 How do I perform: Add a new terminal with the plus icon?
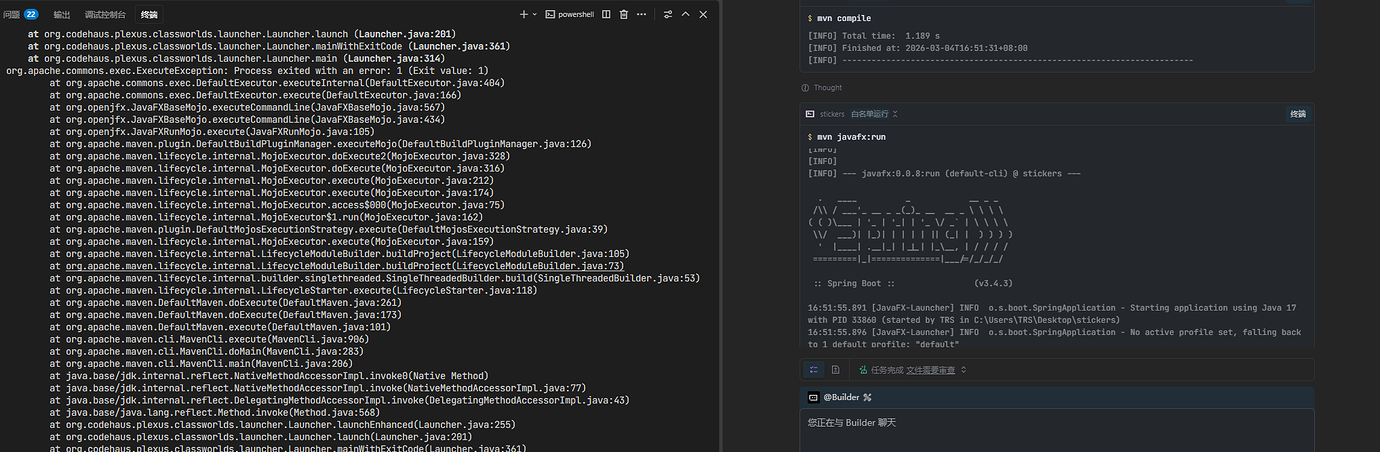coord(523,15)
